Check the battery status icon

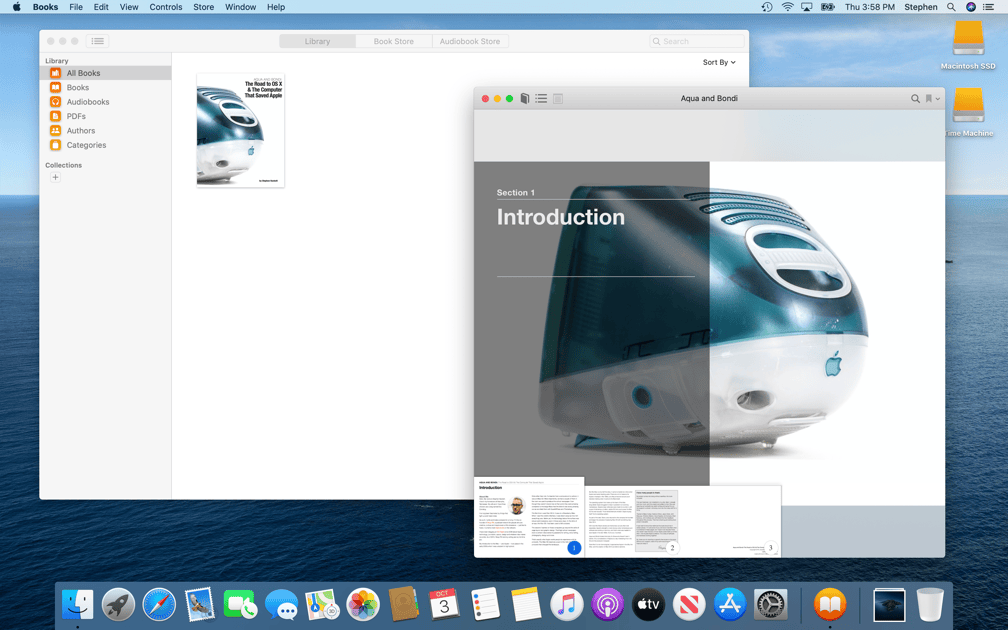pyautogui.click(x=827, y=7)
